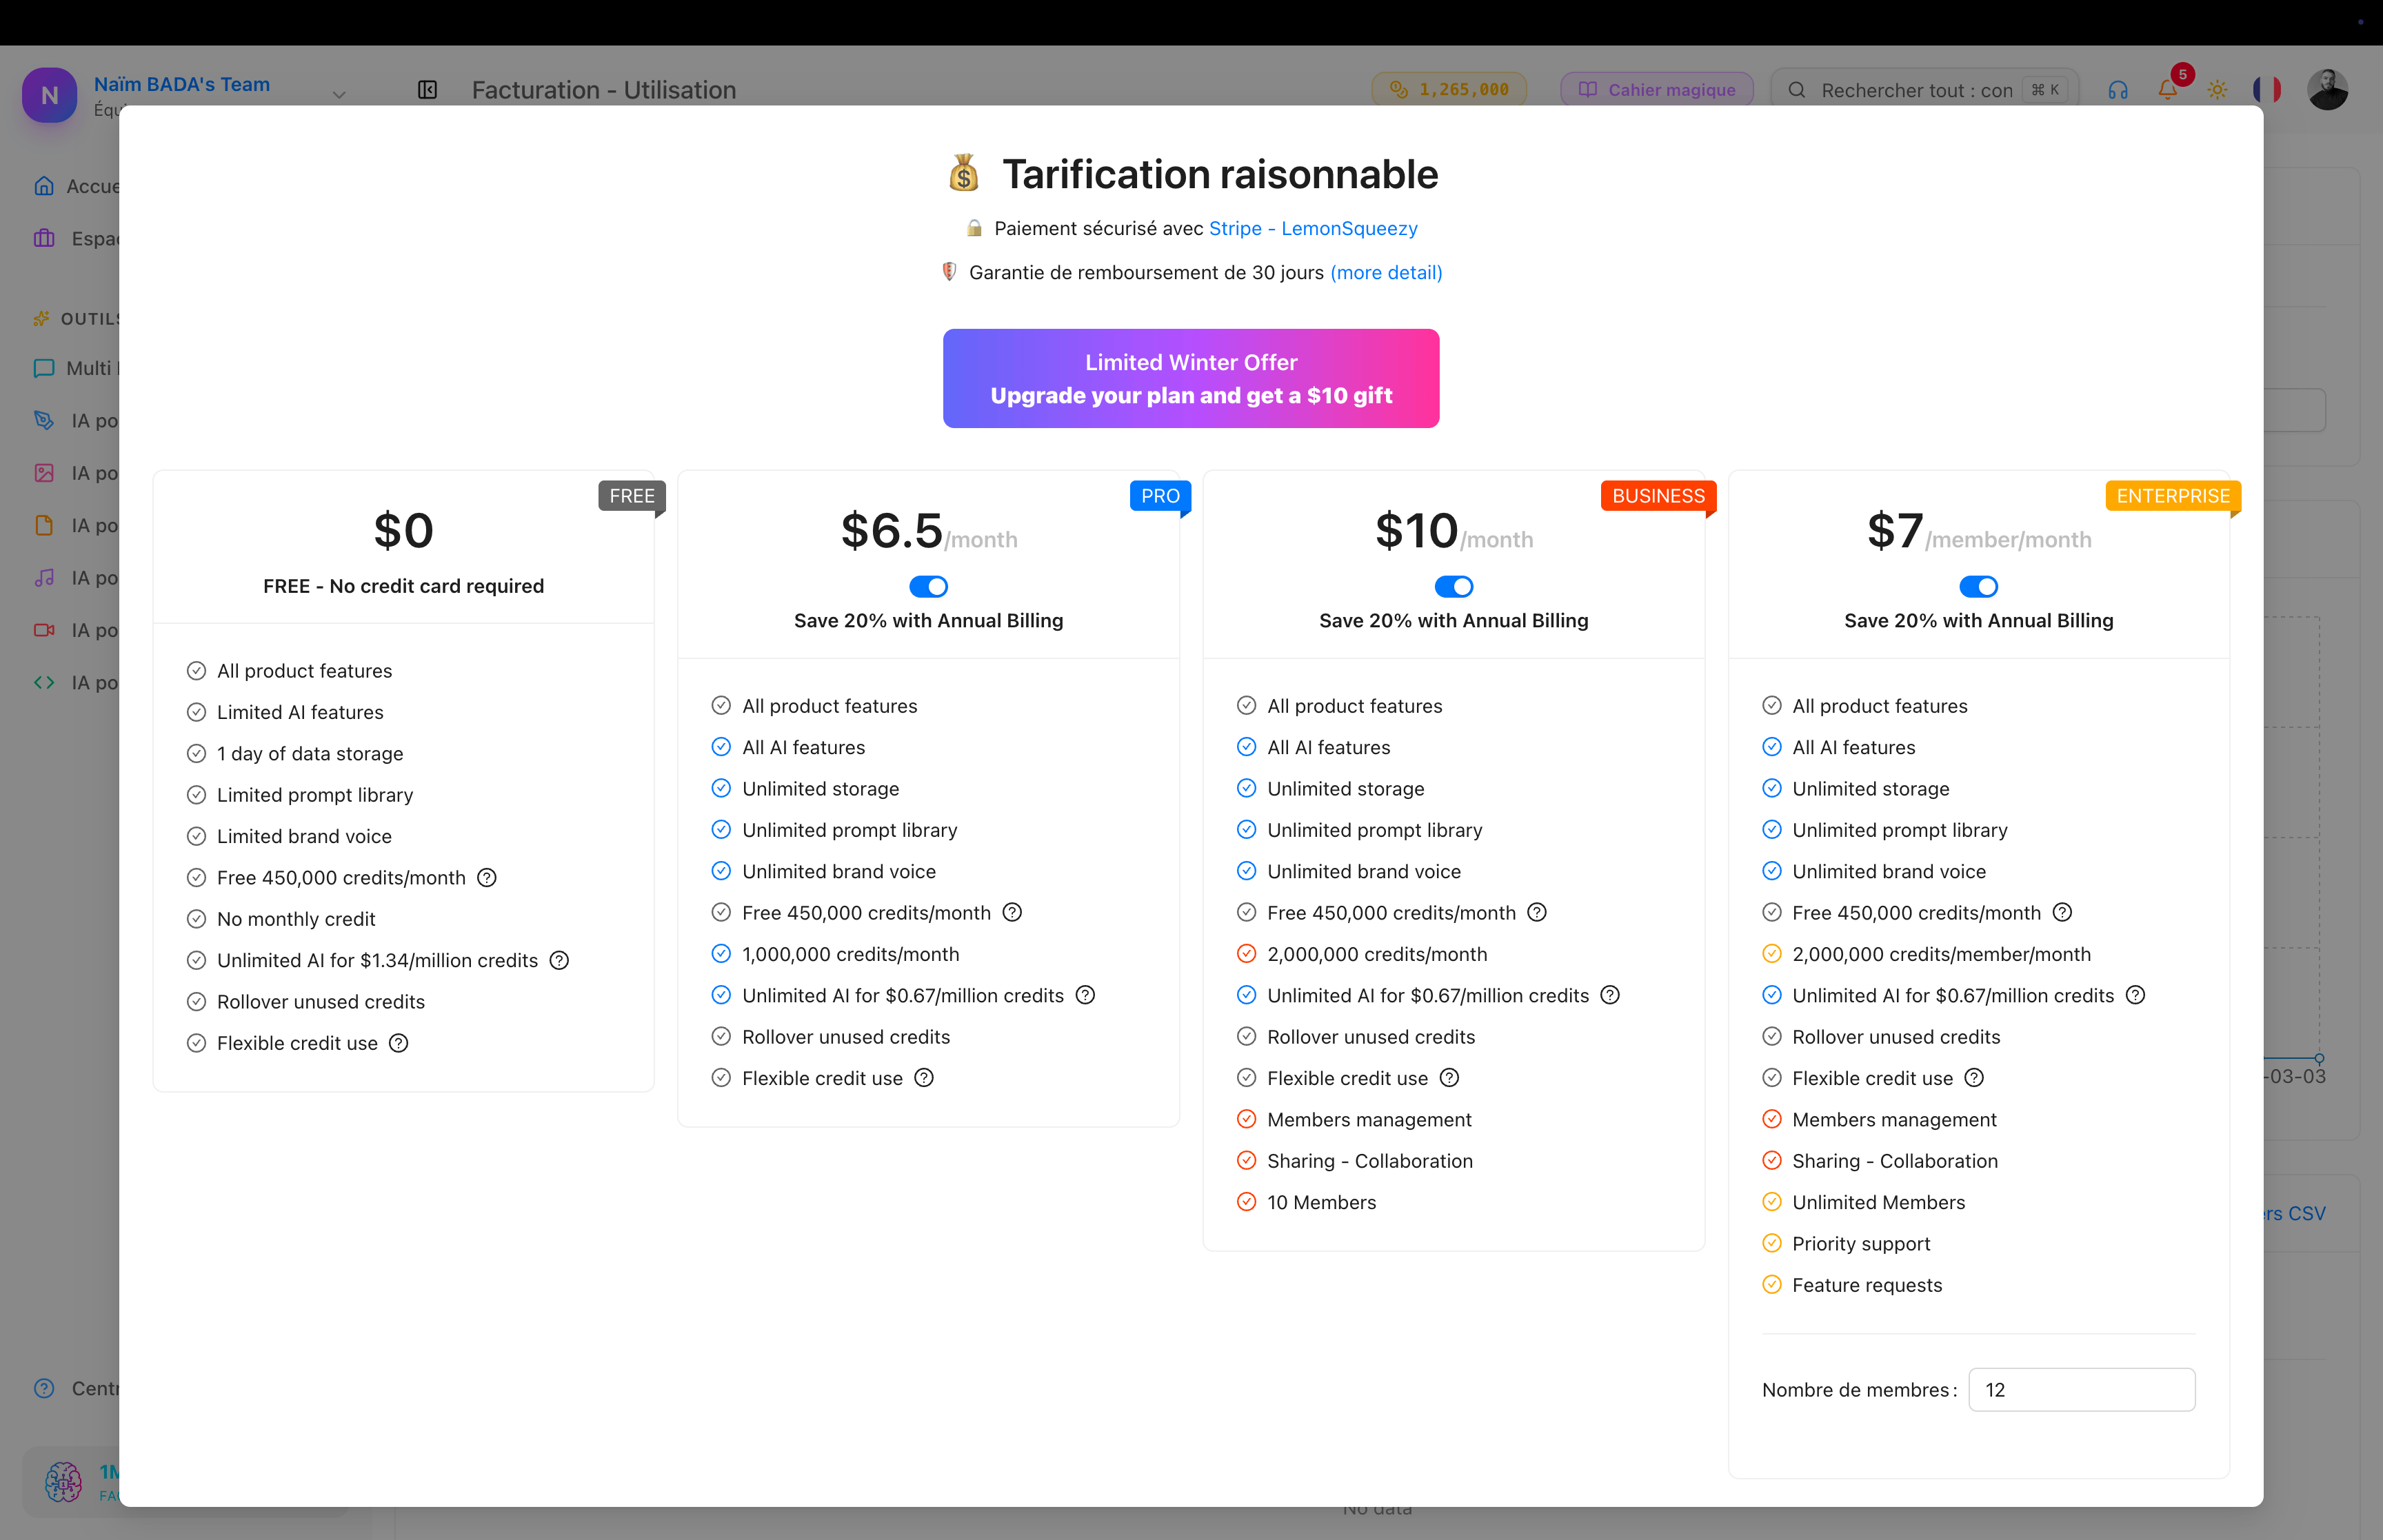This screenshot has height=1540, width=2383.
Task: Show help for Free 450,000 credits in Free plan
Action: pyautogui.click(x=487, y=877)
